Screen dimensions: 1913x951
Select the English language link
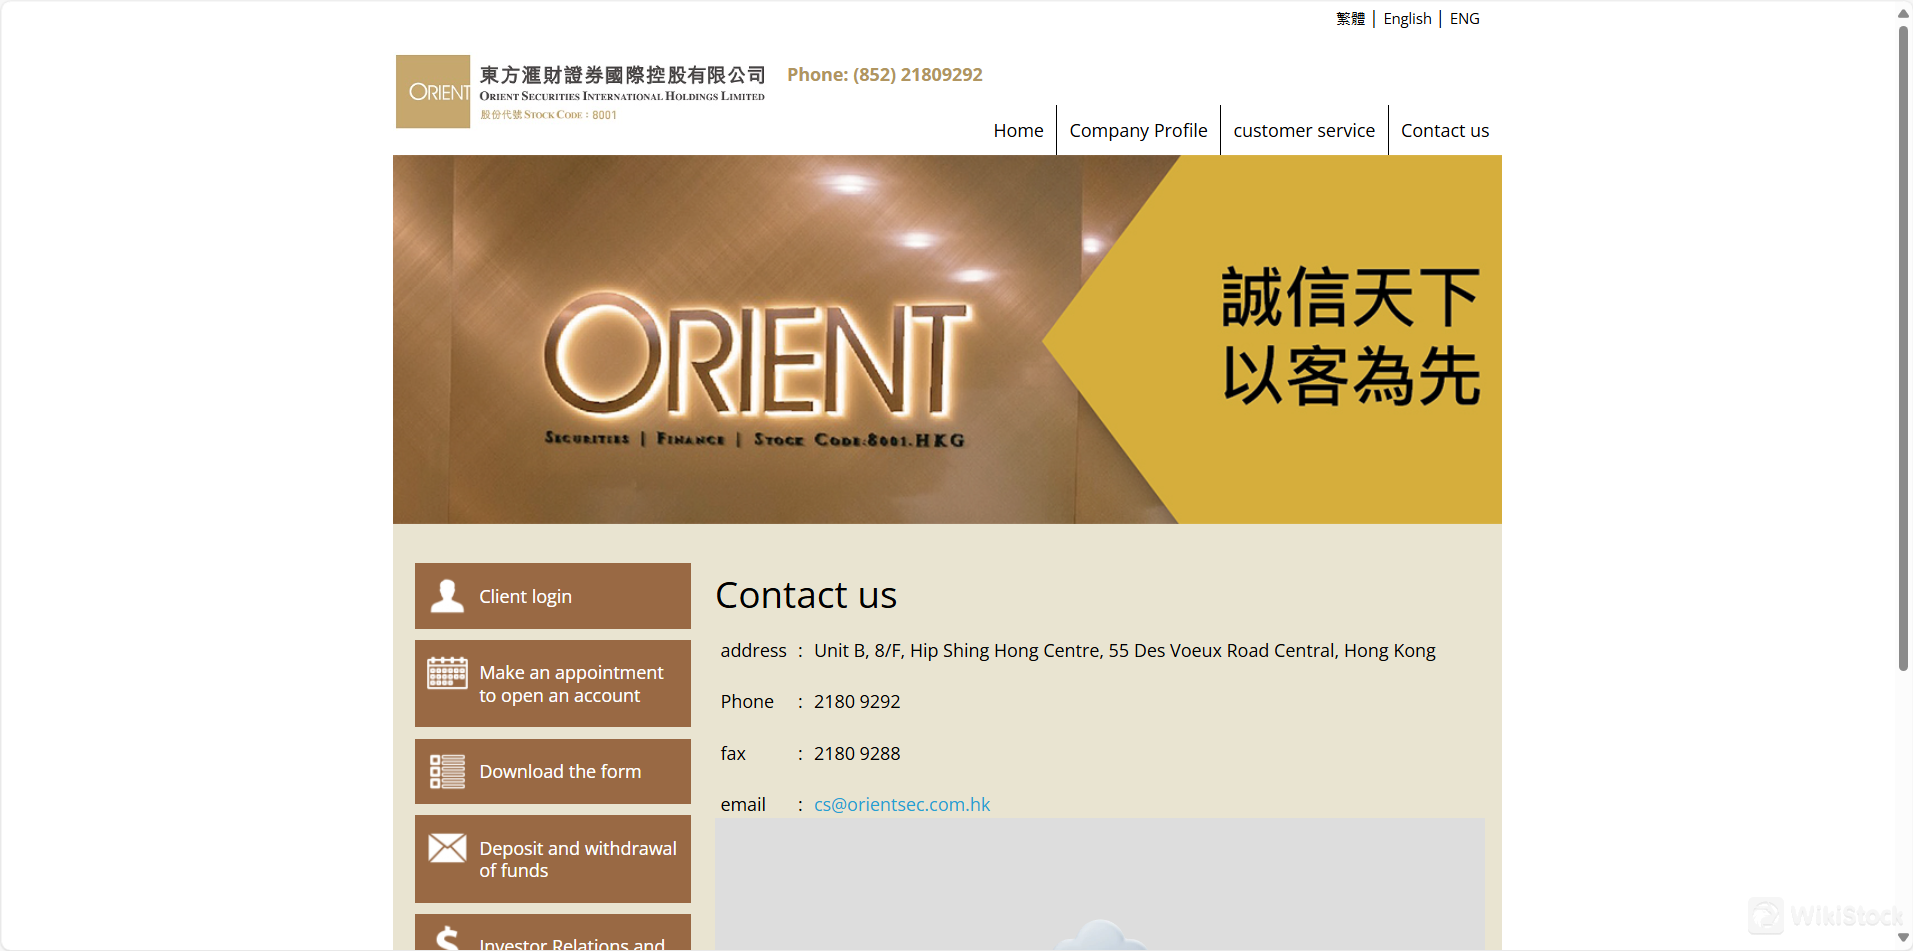[x=1407, y=19]
